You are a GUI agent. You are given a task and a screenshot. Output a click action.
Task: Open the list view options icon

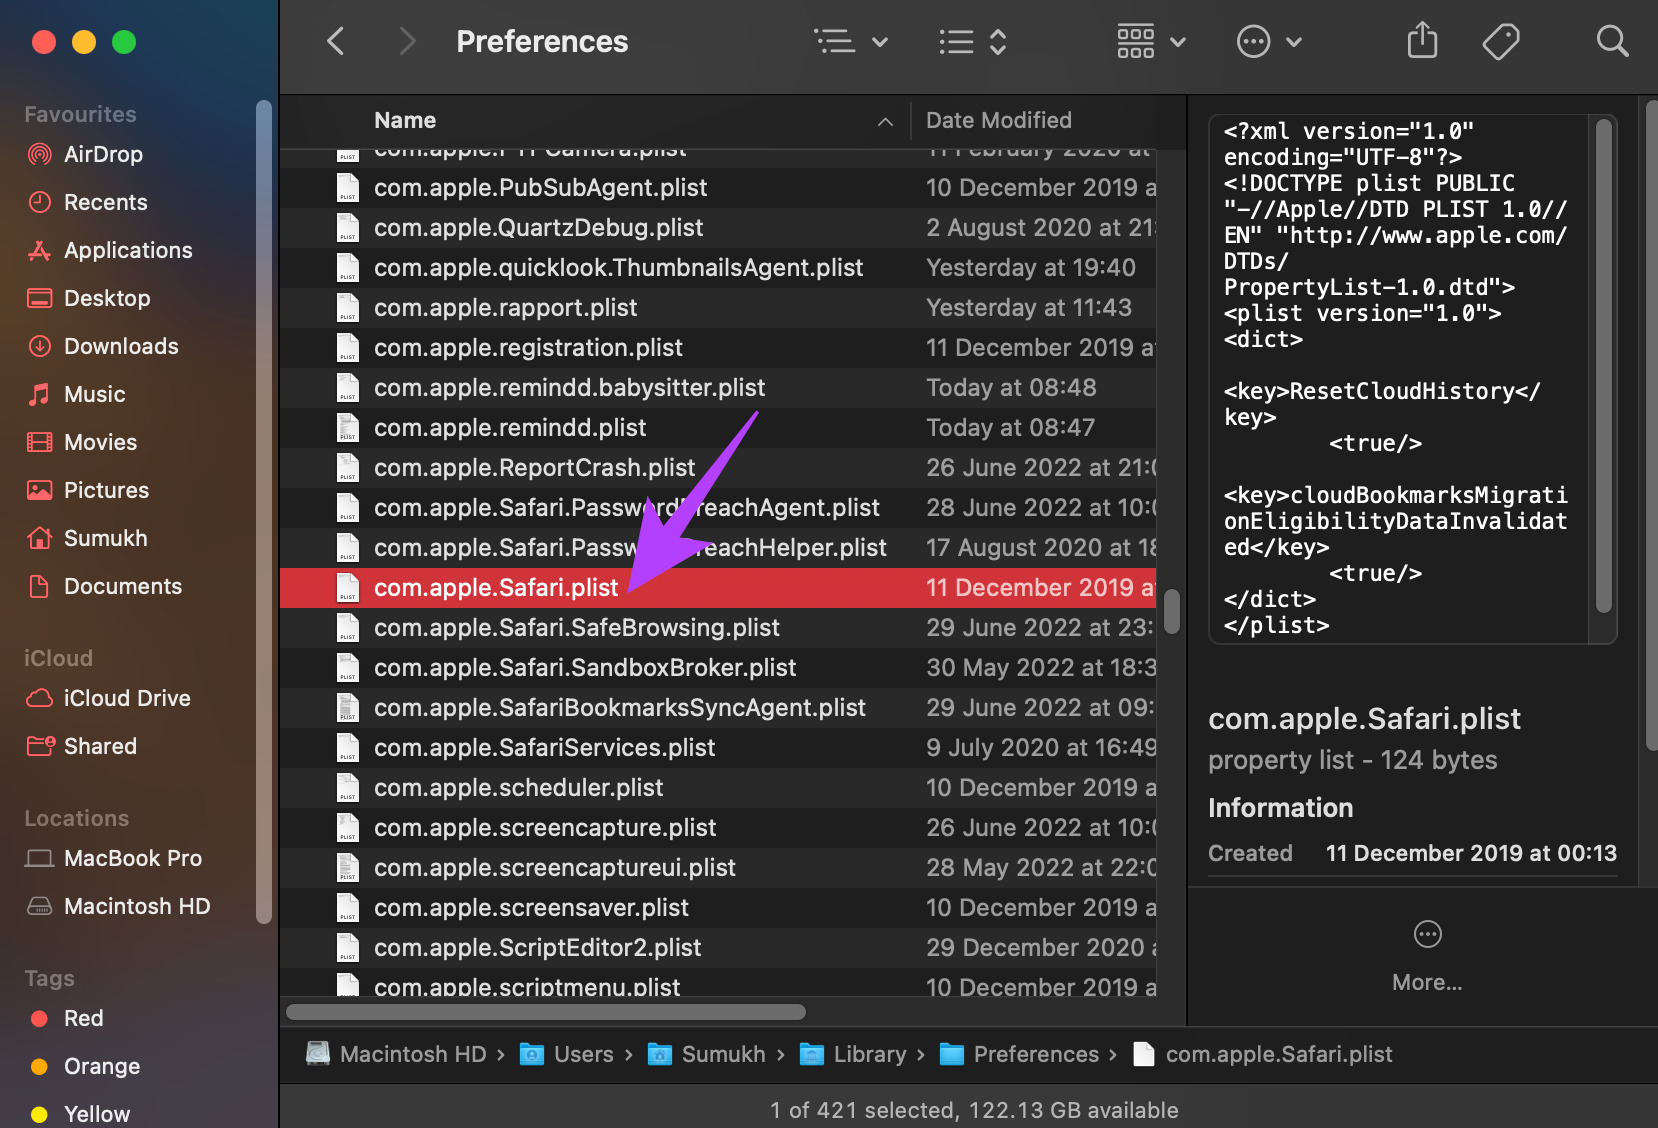pyautogui.click(x=834, y=41)
